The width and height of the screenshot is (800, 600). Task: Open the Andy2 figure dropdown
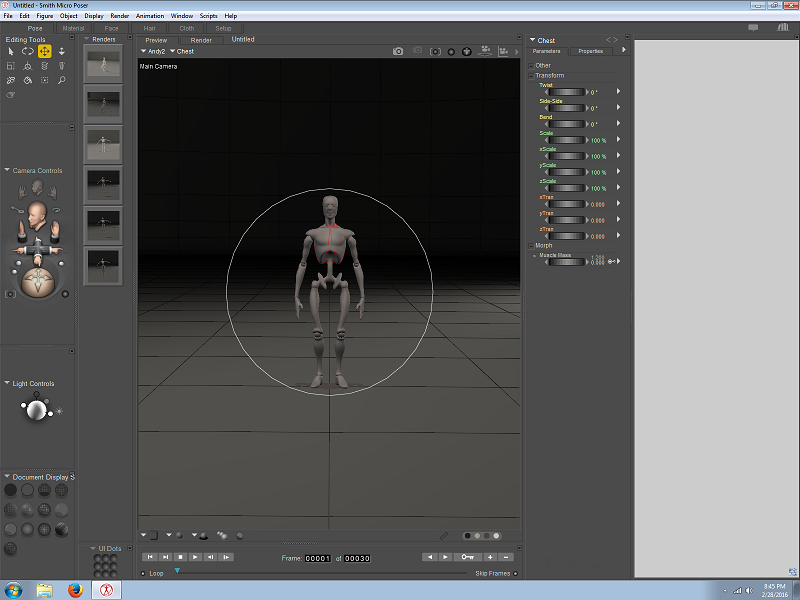[154, 51]
